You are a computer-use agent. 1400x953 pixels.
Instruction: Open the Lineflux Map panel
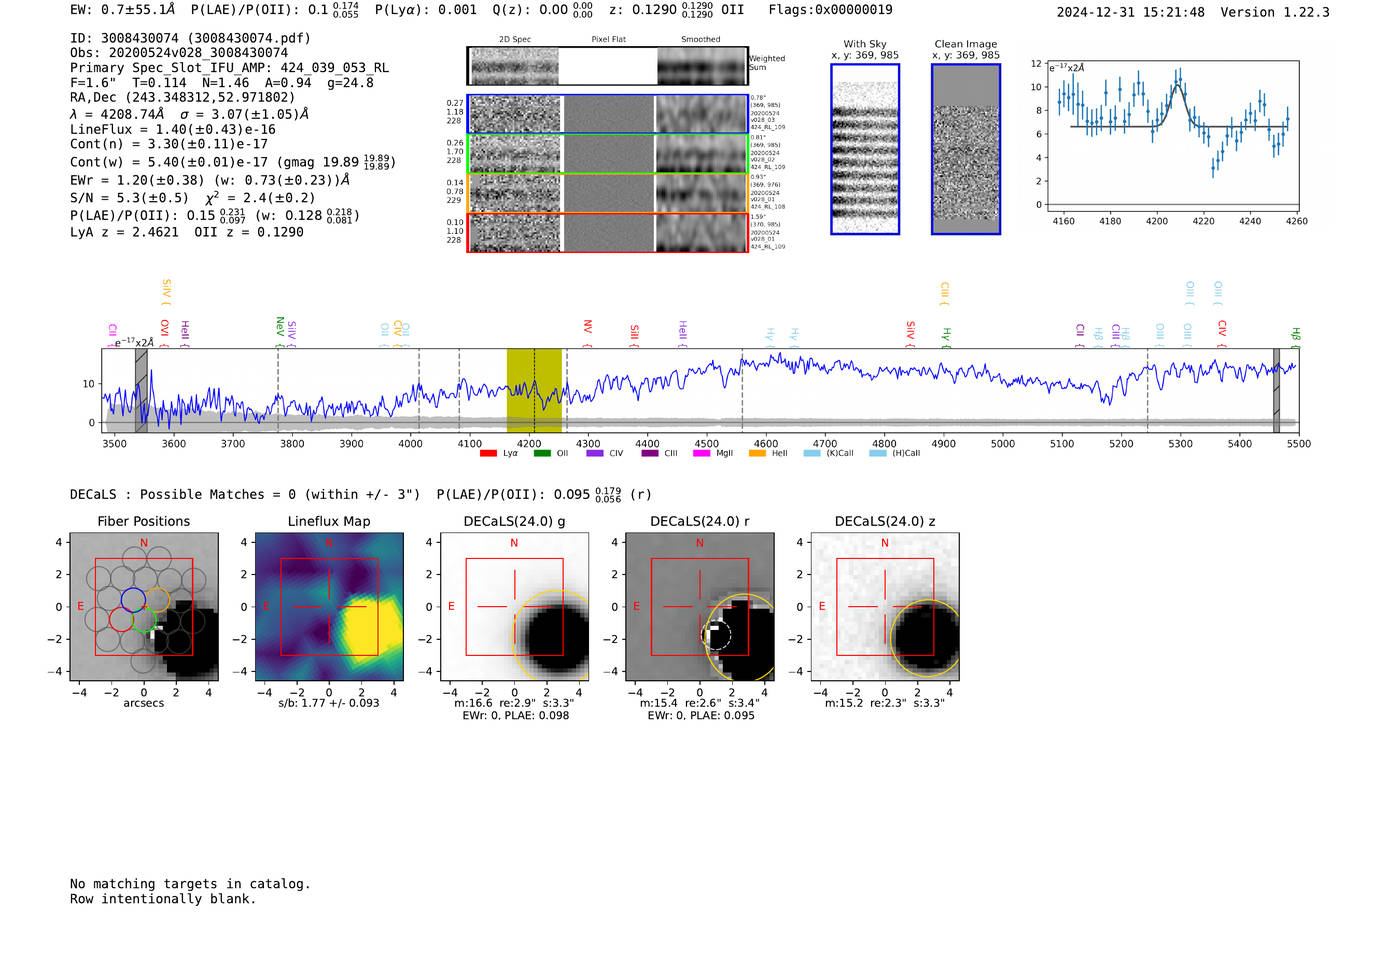329,607
